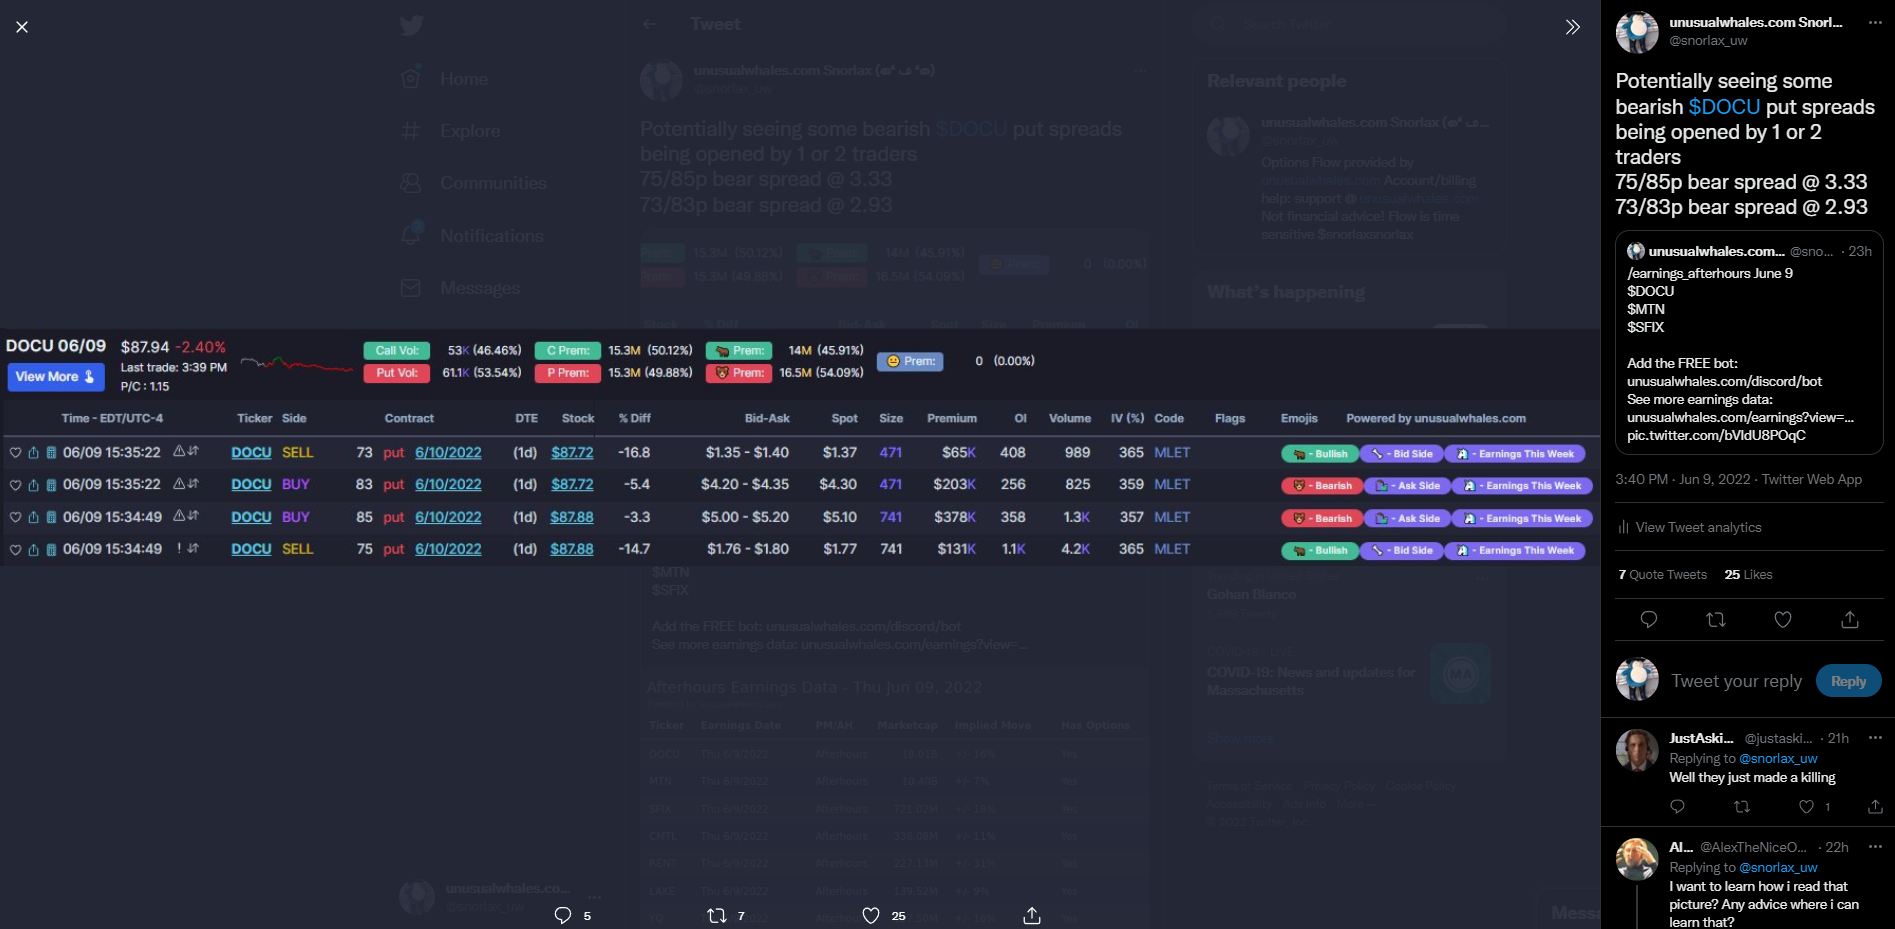Like the main tweet with heart icon

click(1782, 620)
